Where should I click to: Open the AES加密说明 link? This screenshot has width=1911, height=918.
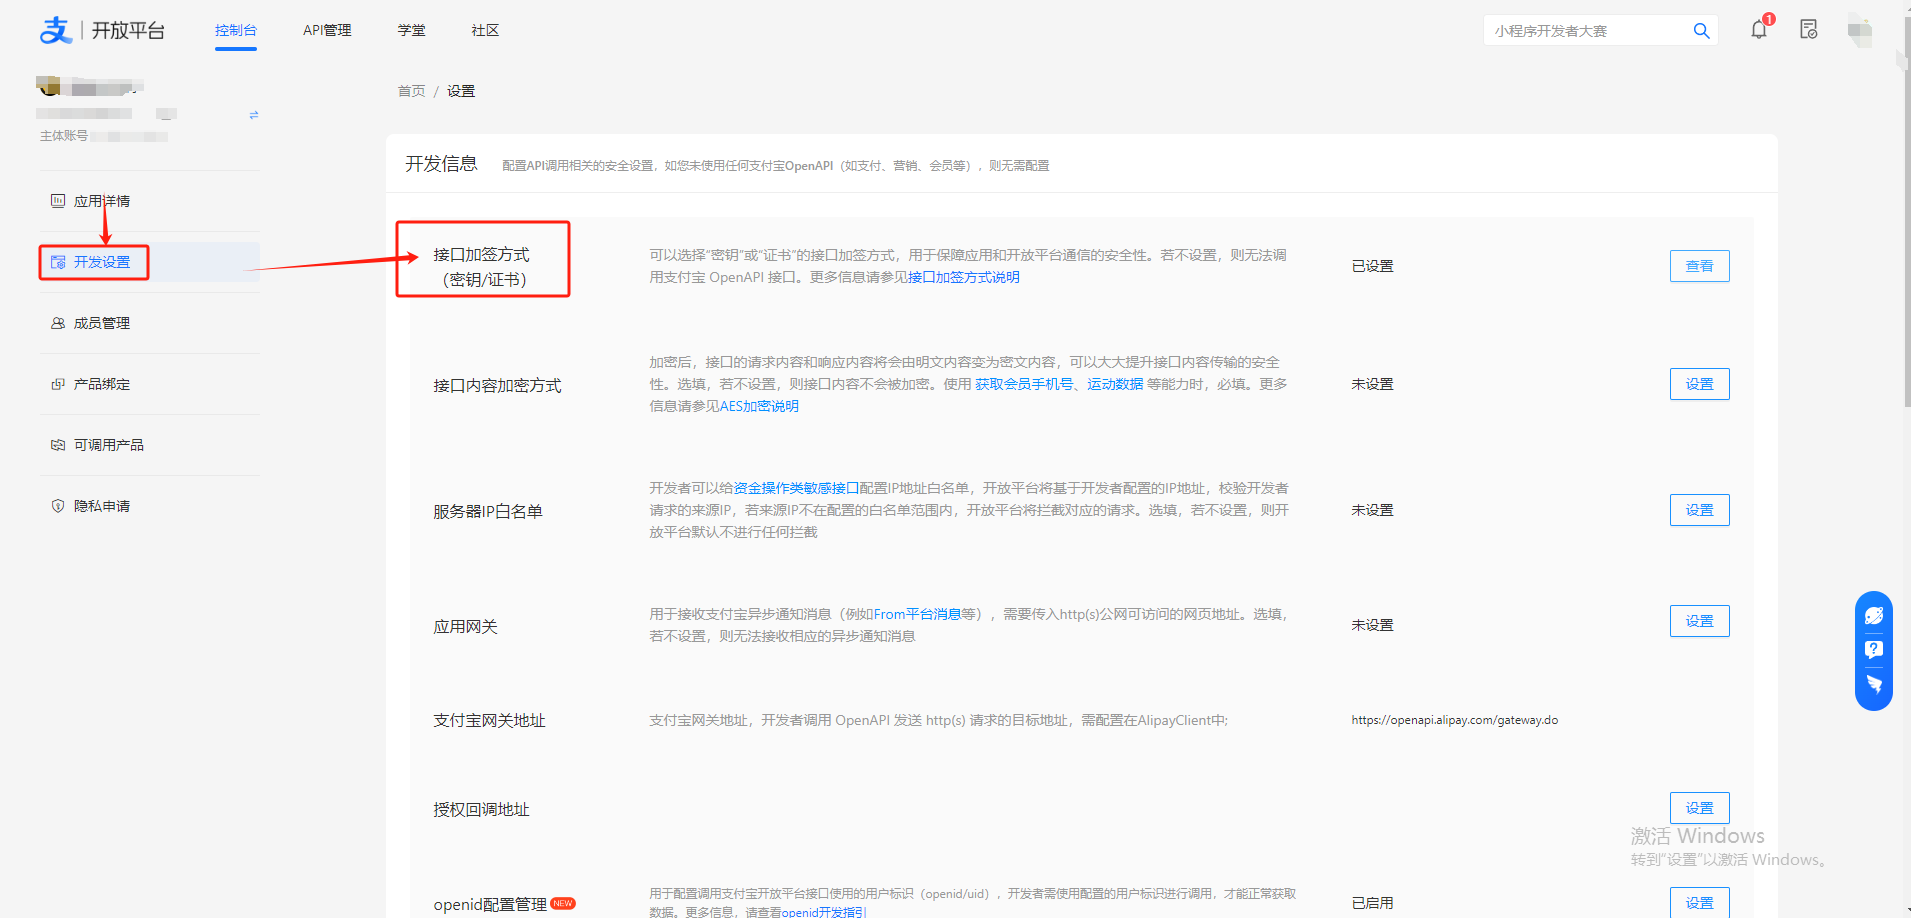(x=759, y=406)
